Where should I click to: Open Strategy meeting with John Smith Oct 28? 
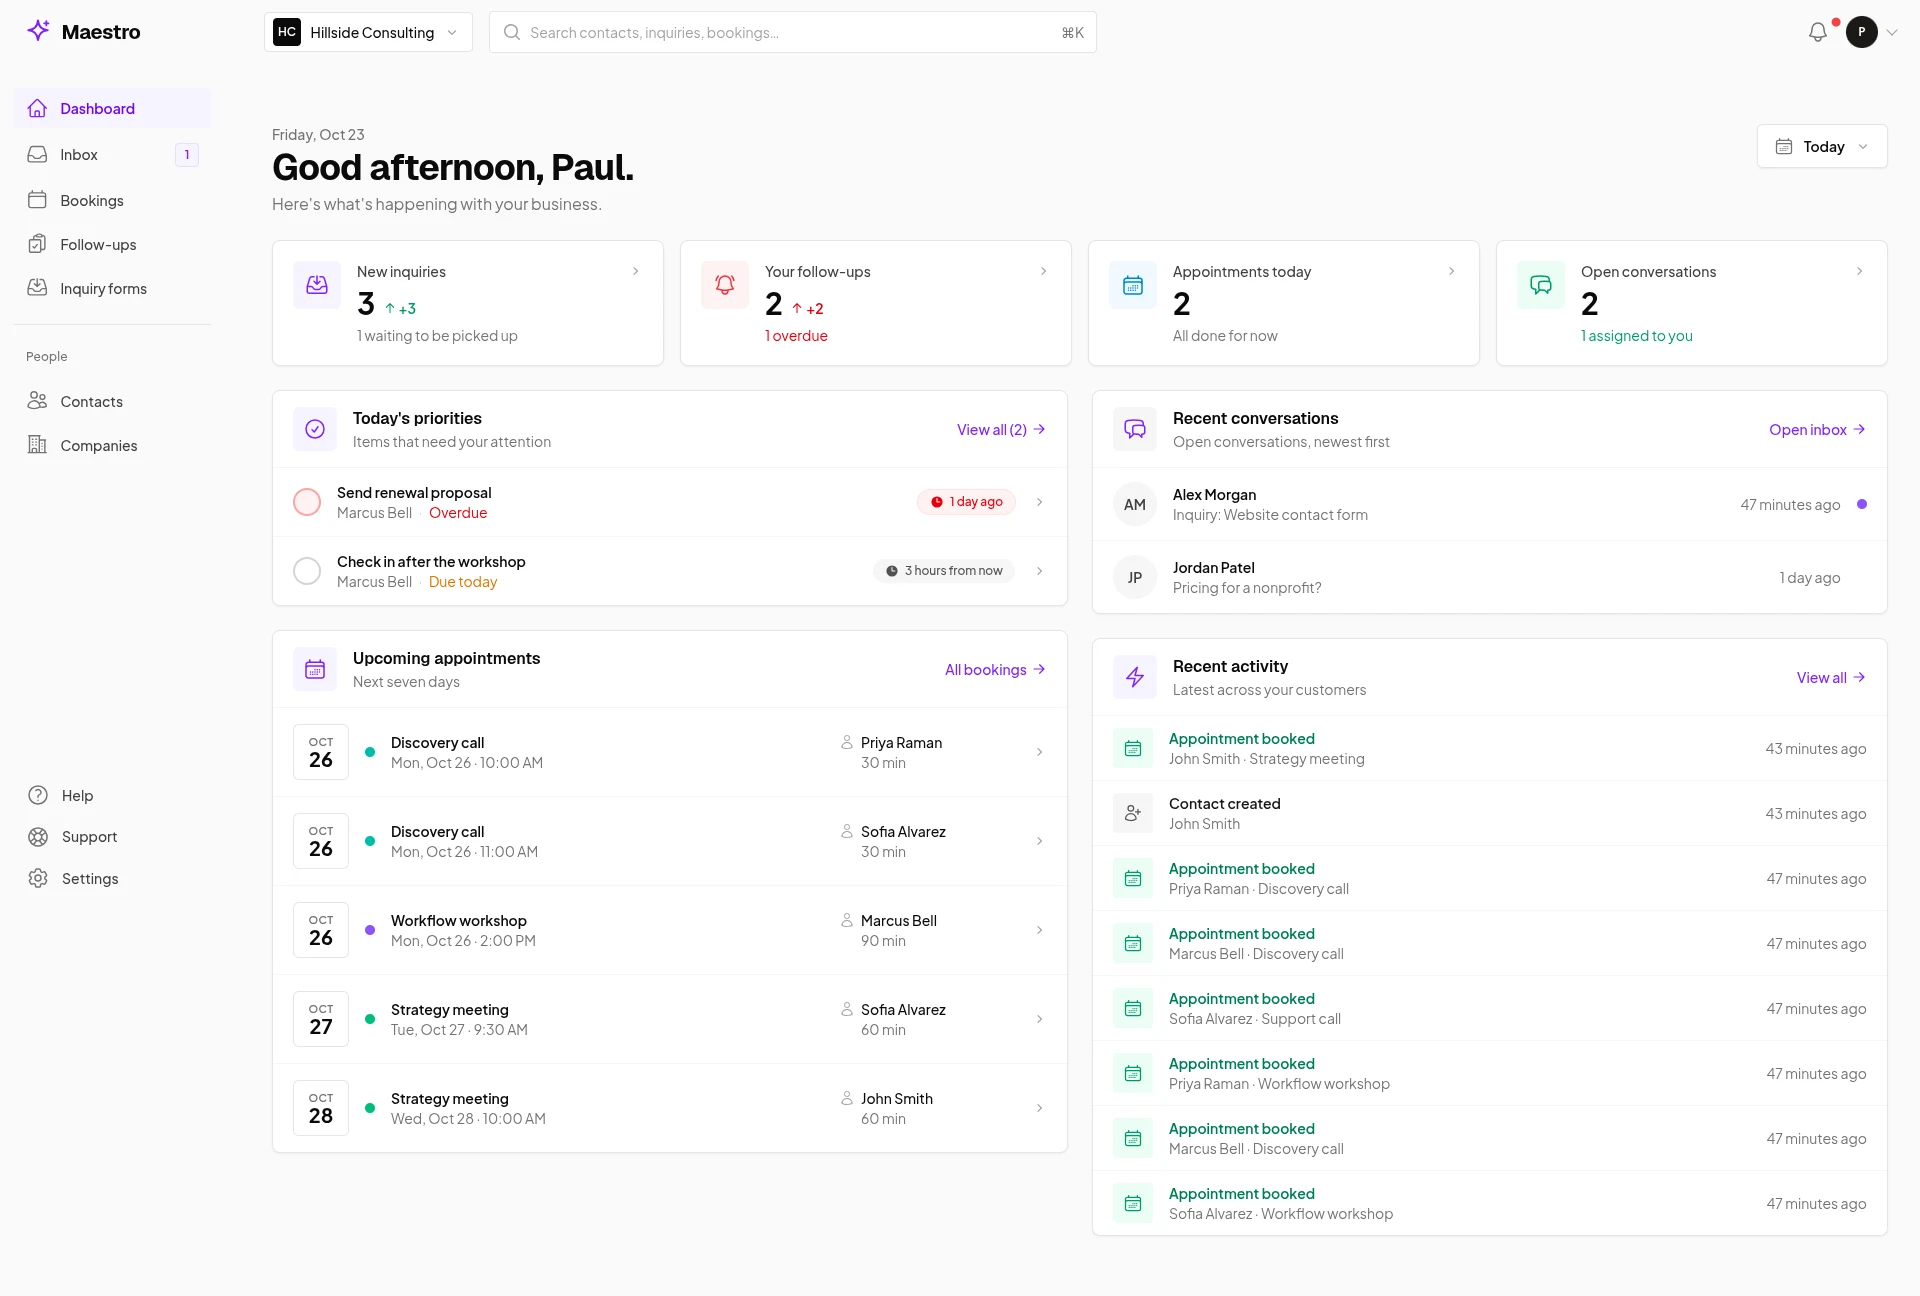[670, 1108]
